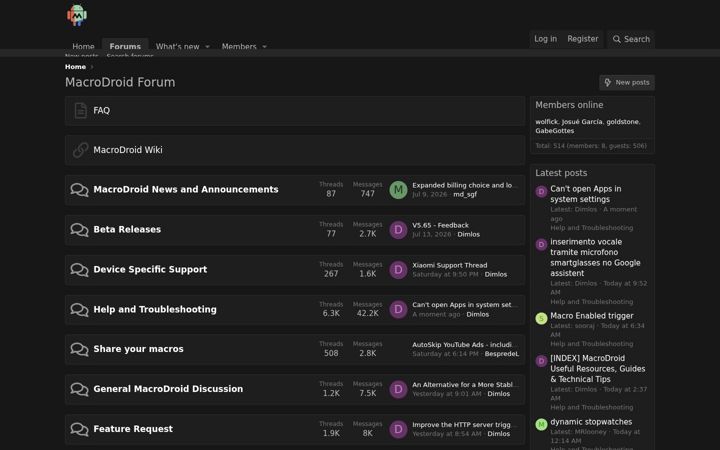Screen dimensions: 720x450
Task: Click the Latest posts heading
Action: [561, 173]
